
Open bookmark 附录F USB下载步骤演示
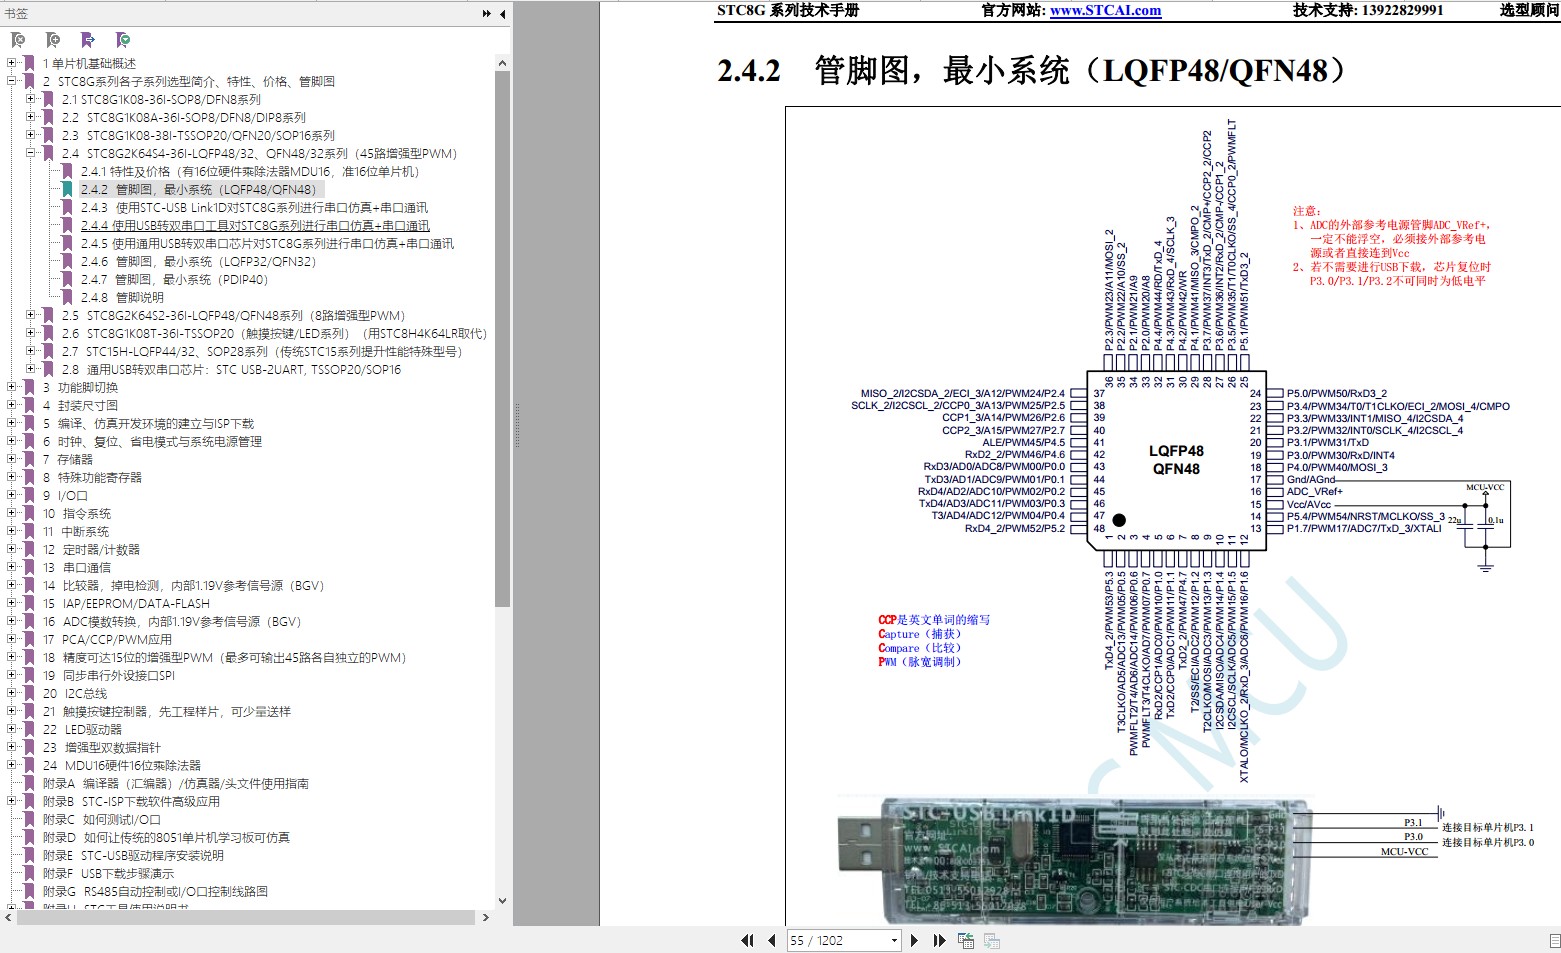tap(108, 873)
